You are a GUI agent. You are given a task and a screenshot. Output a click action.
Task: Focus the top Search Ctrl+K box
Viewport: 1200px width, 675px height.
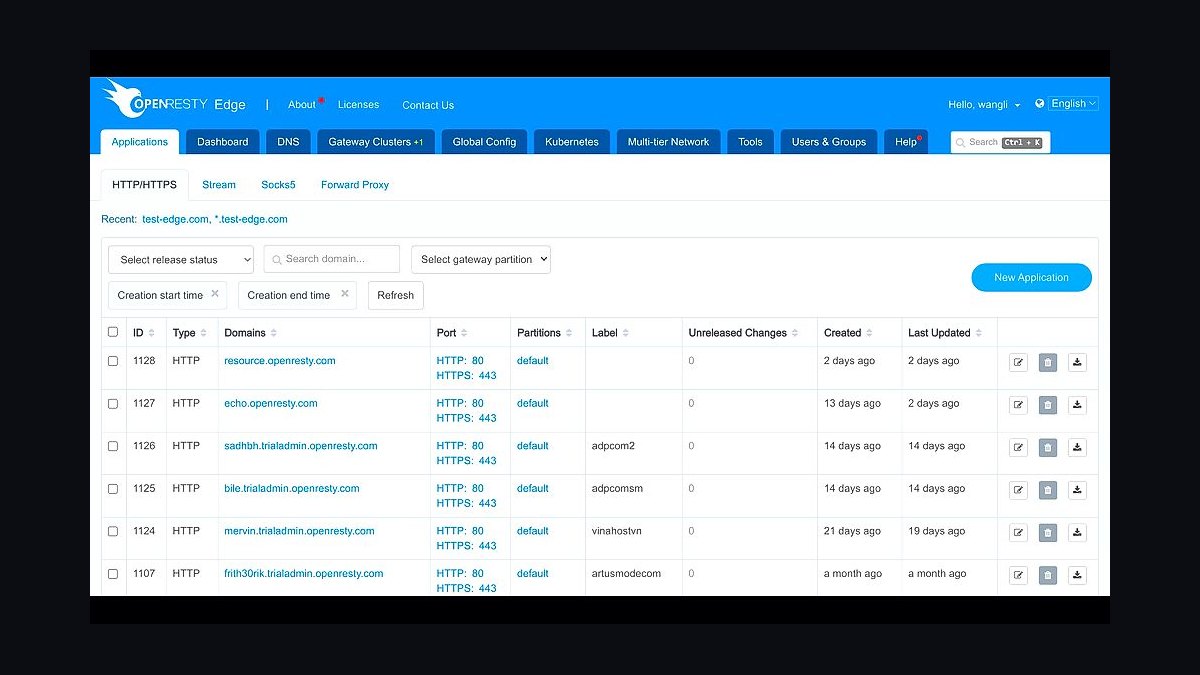tap(1000, 142)
